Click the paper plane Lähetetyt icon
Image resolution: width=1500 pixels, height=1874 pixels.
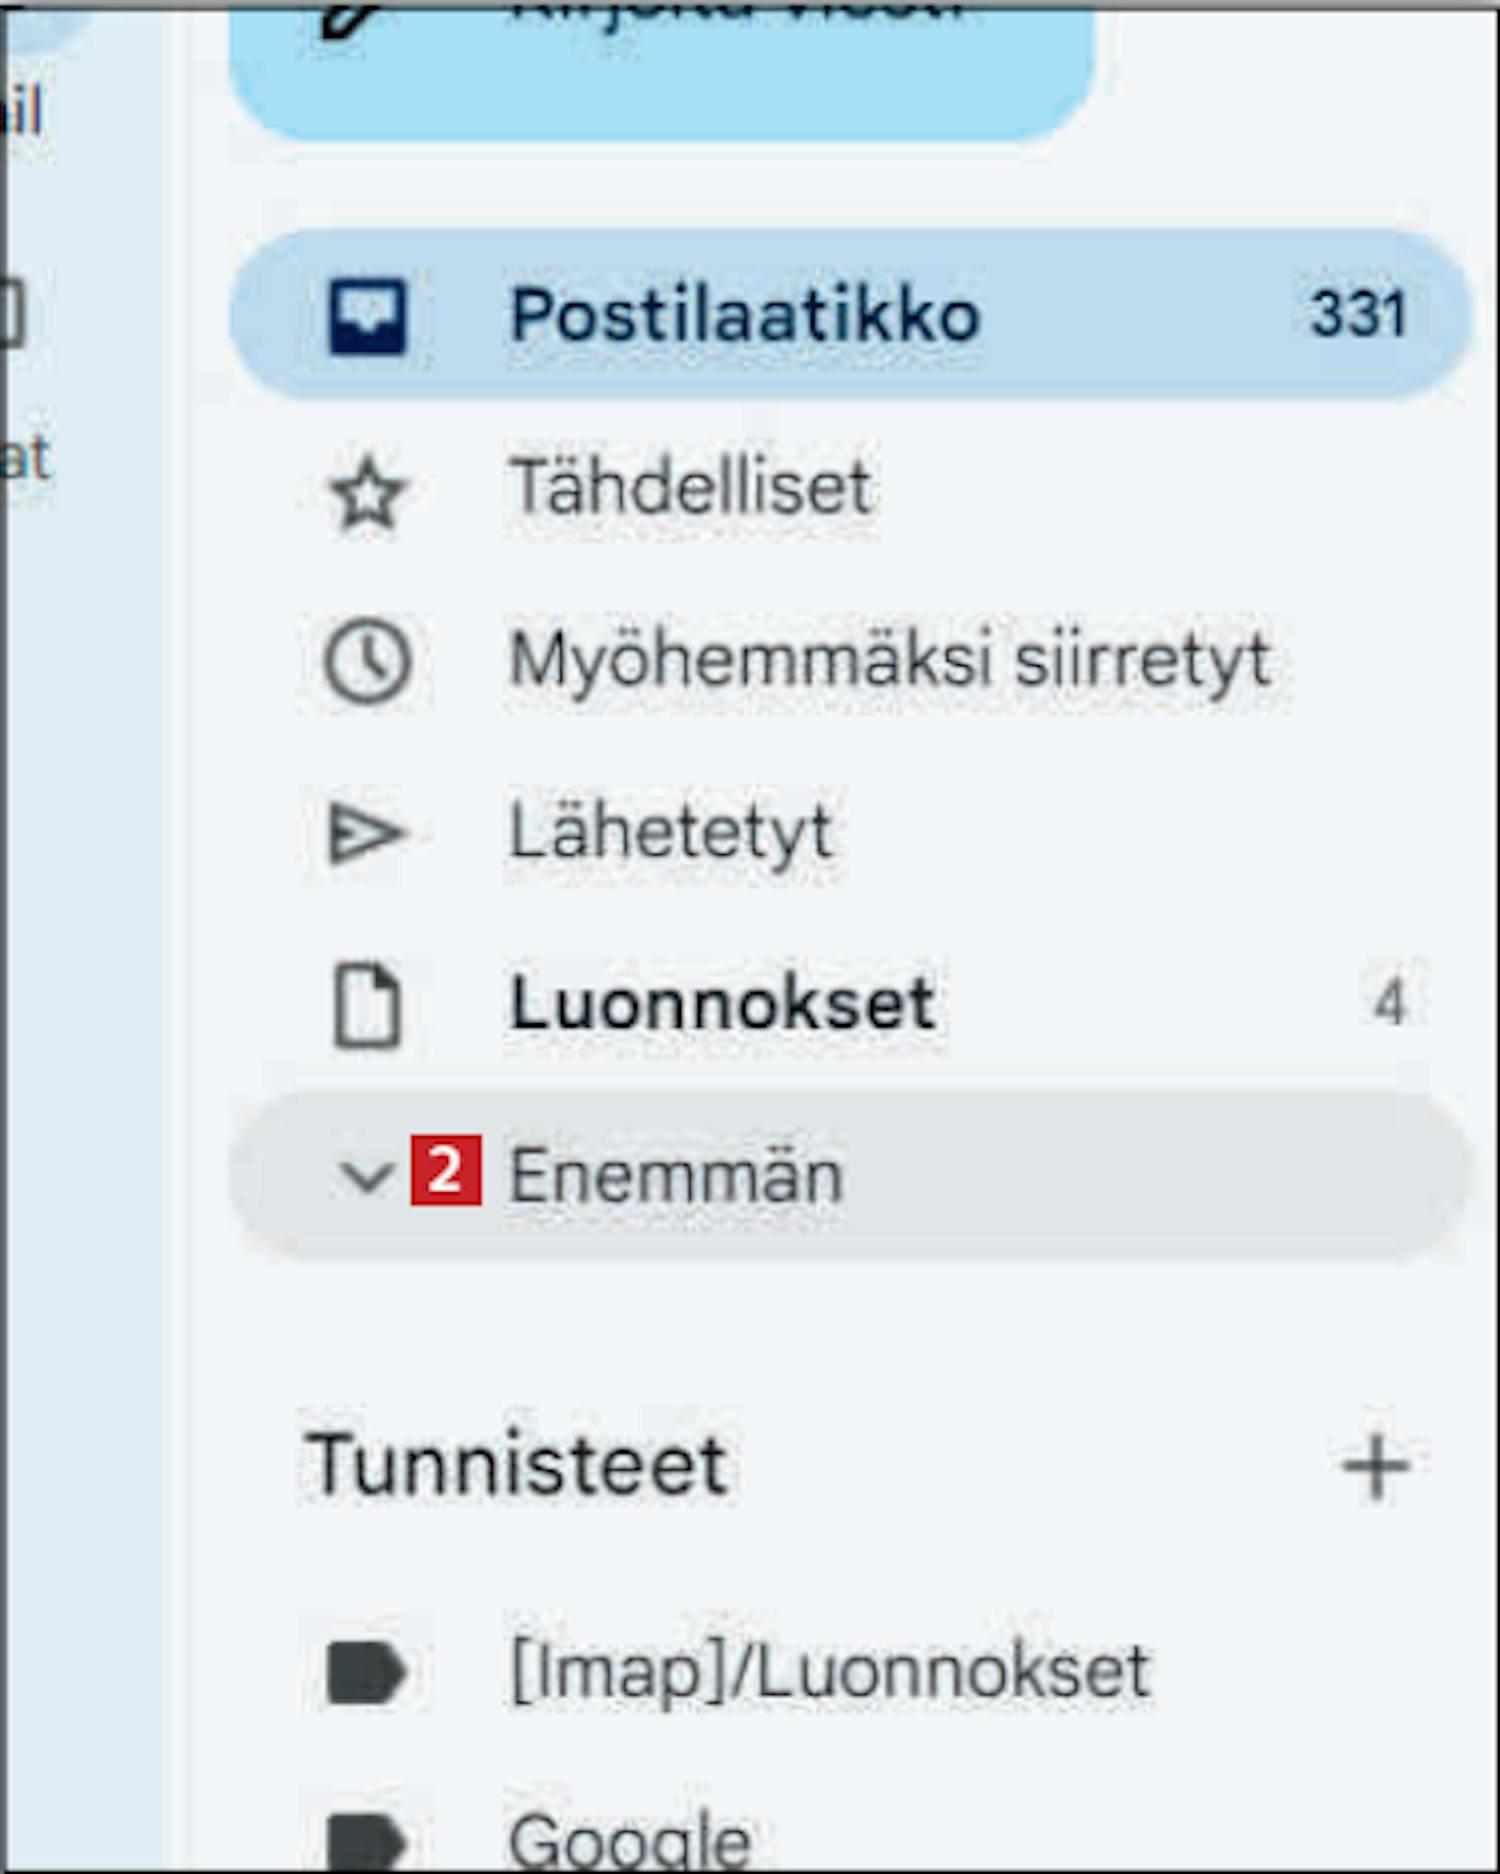[x=366, y=834]
